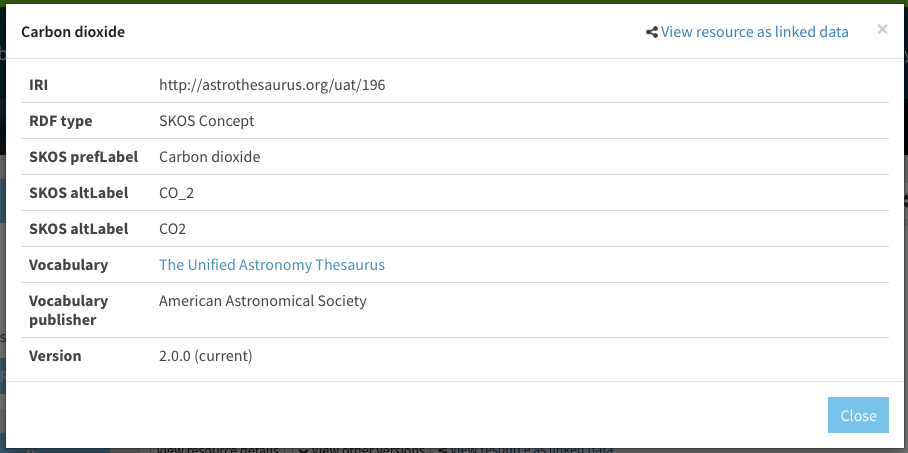
Task: Click the CO2 altLabel value
Action: tap(173, 229)
